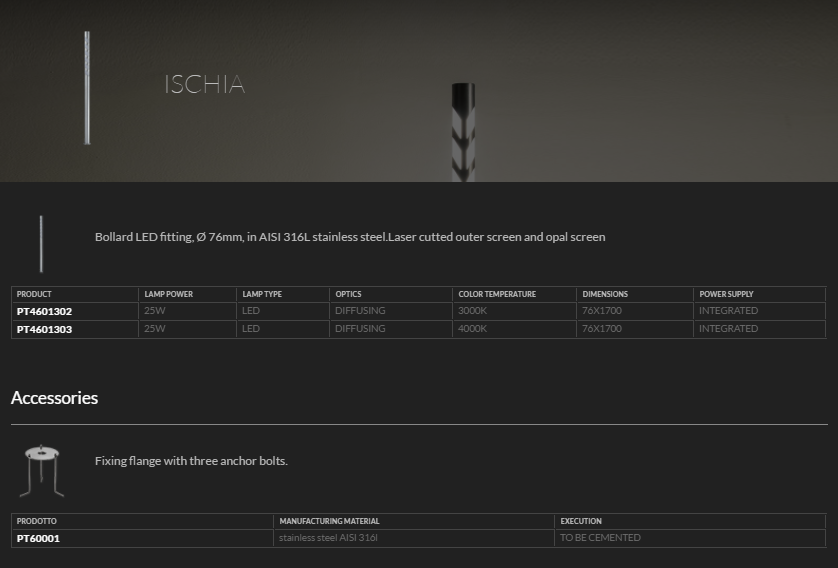Click the Accessories section heading
Screen dimensions: 838x568
[x=54, y=398]
